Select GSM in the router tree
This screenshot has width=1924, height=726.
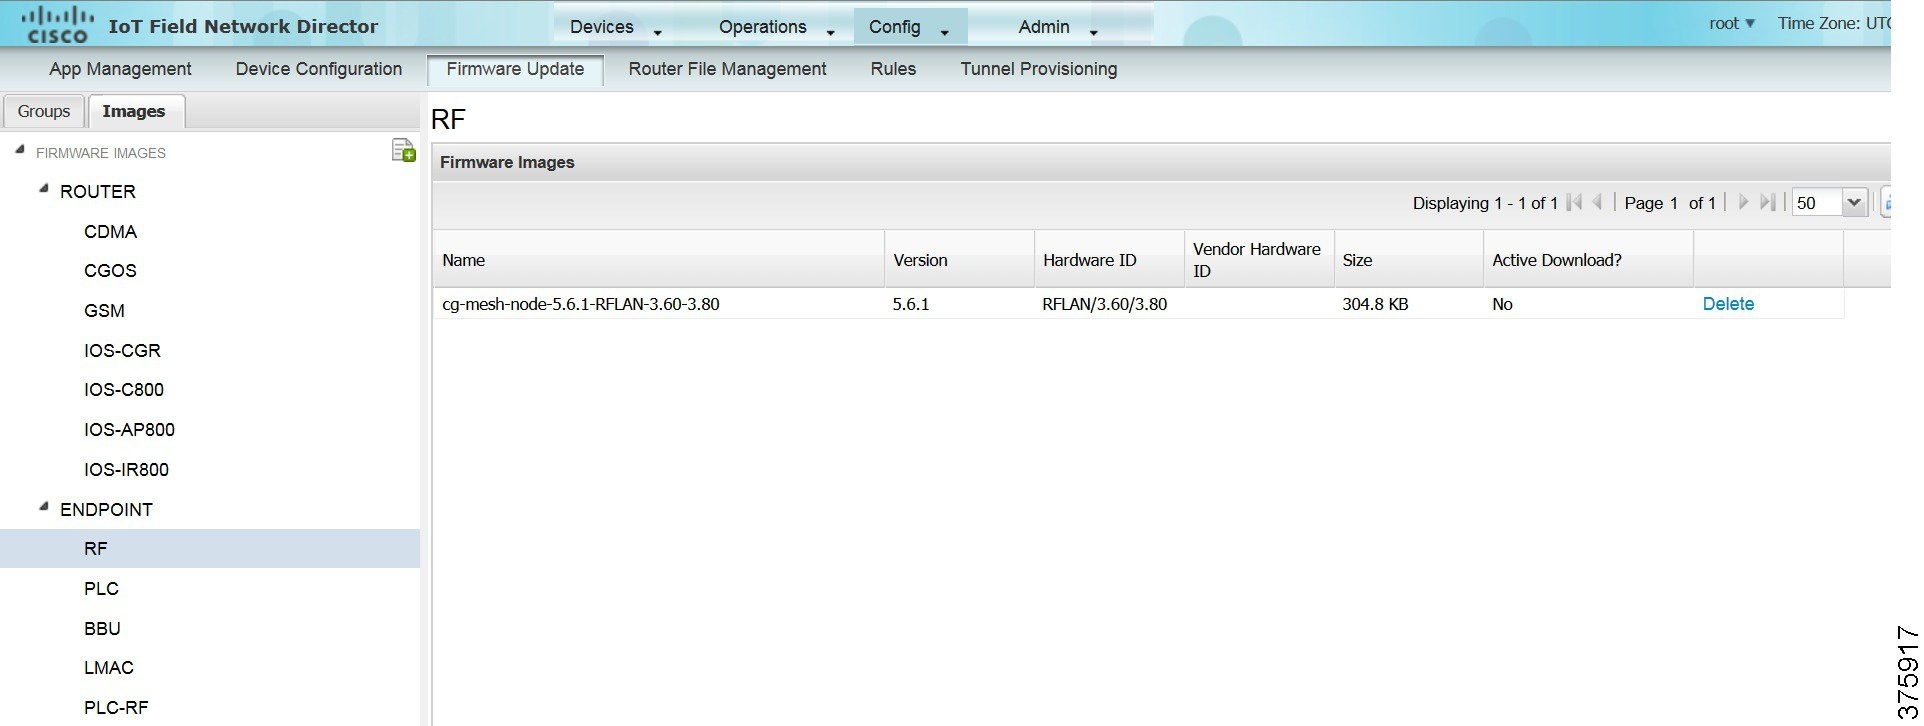click(104, 311)
